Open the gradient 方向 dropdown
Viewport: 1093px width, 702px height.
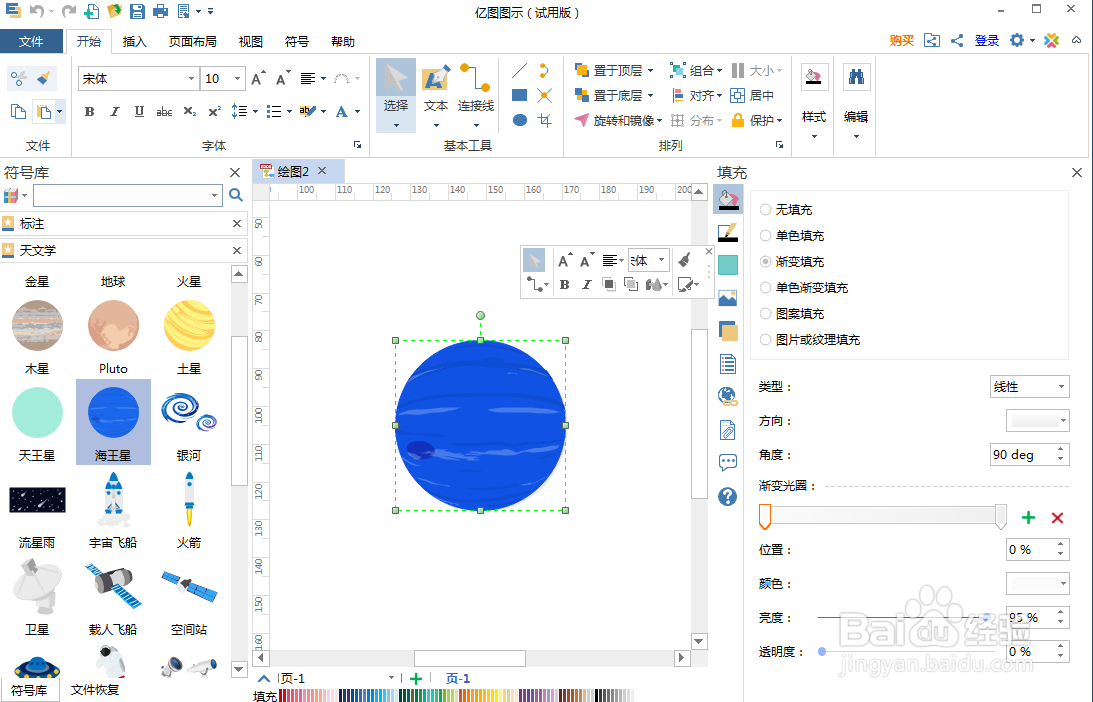(x=1037, y=420)
